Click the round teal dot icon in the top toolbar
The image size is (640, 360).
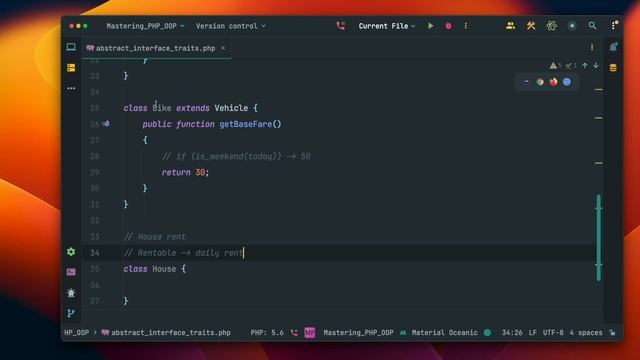(x=572, y=26)
